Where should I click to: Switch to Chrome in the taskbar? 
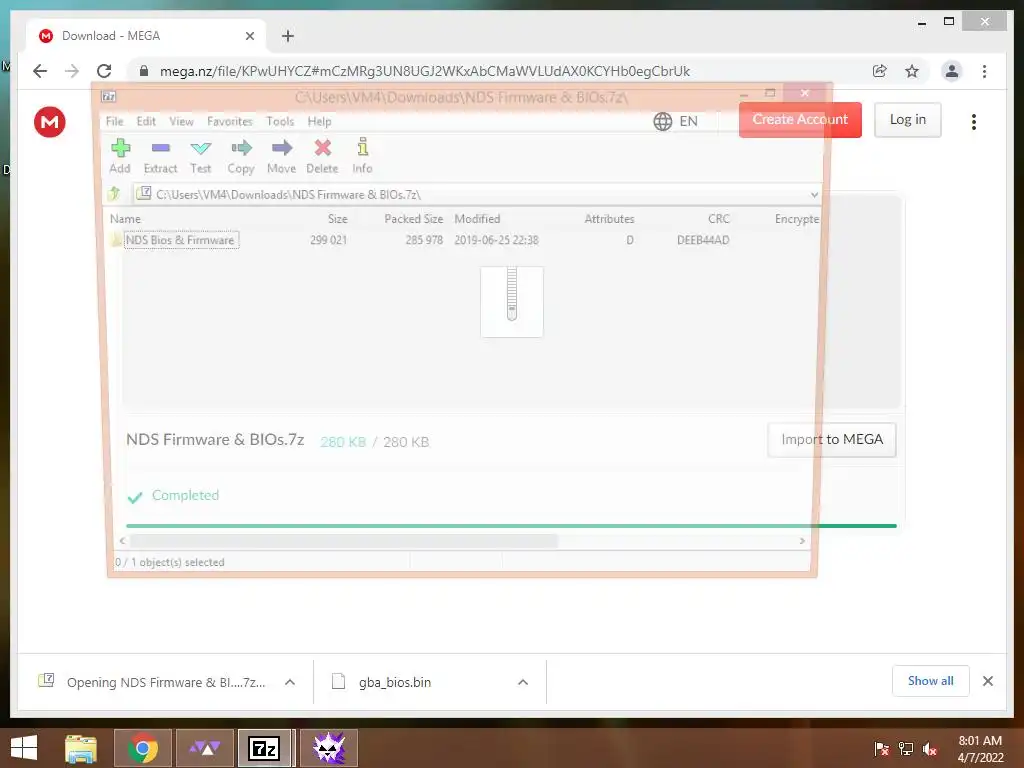click(x=143, y=748)
